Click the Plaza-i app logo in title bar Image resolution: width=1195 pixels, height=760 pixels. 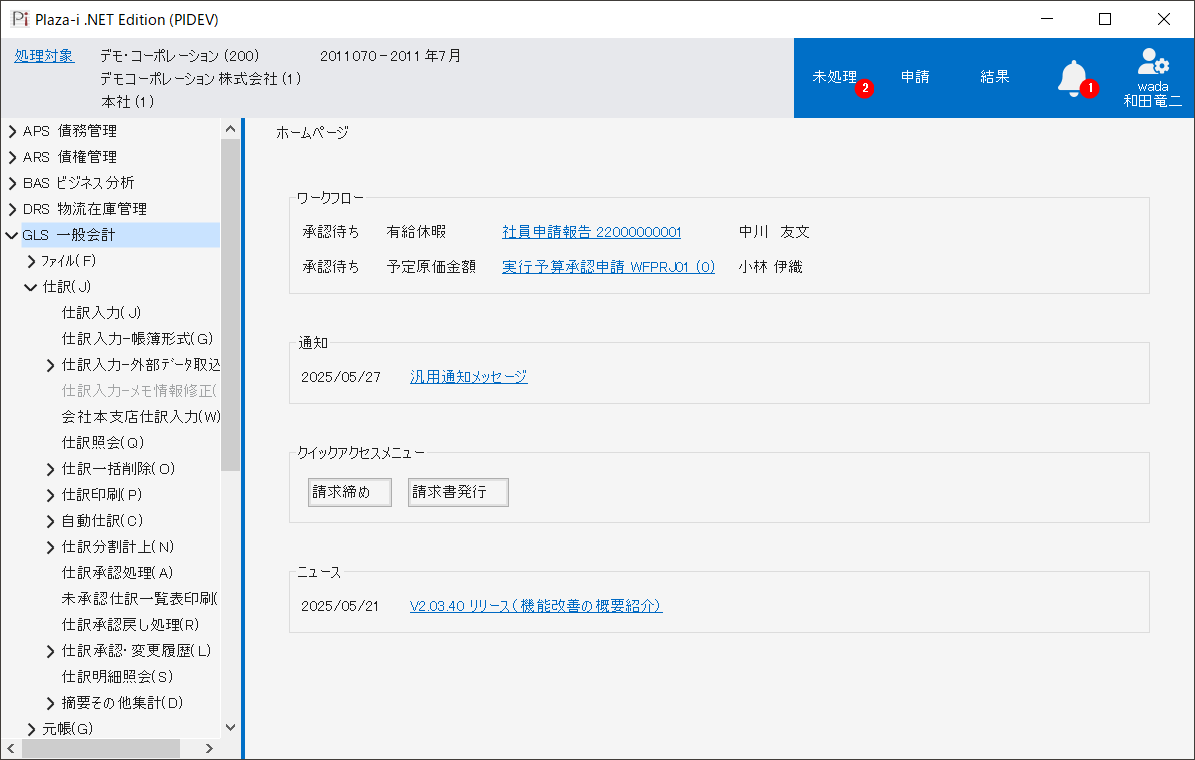point(19,19)
